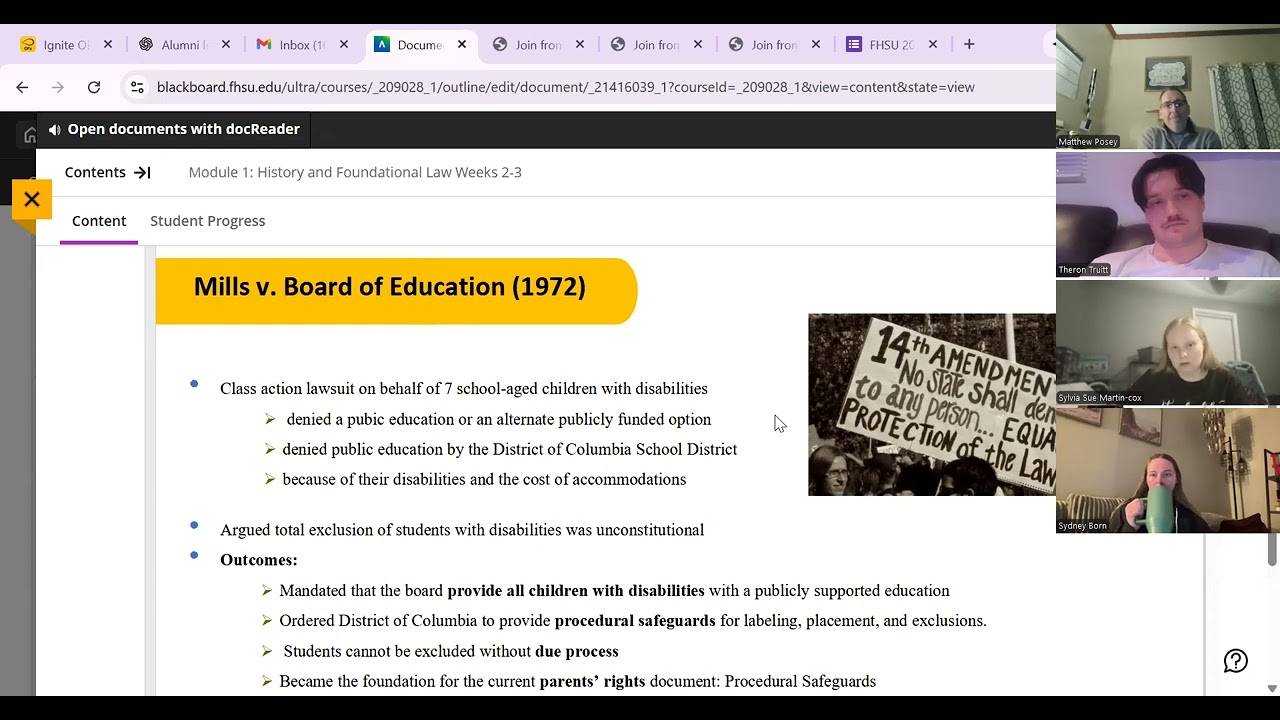Screen dimensions: 1280x720
Task: Reload the Blackboard page
Action: (x=94, y=87)
